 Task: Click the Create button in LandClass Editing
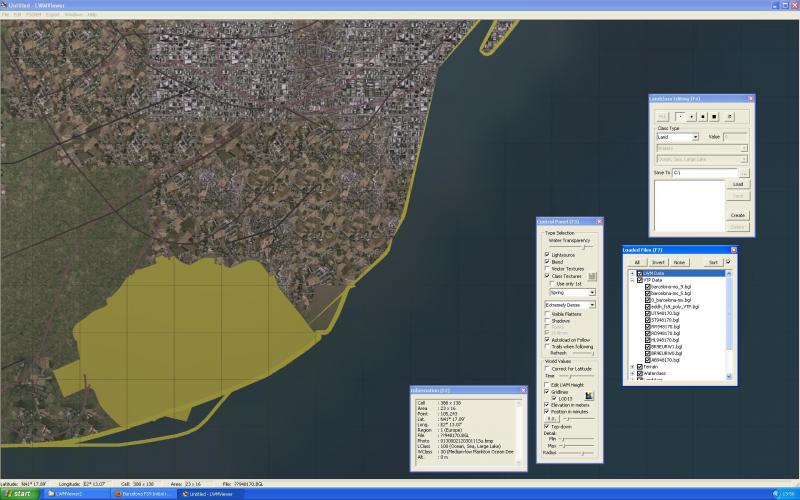[738, 214]
